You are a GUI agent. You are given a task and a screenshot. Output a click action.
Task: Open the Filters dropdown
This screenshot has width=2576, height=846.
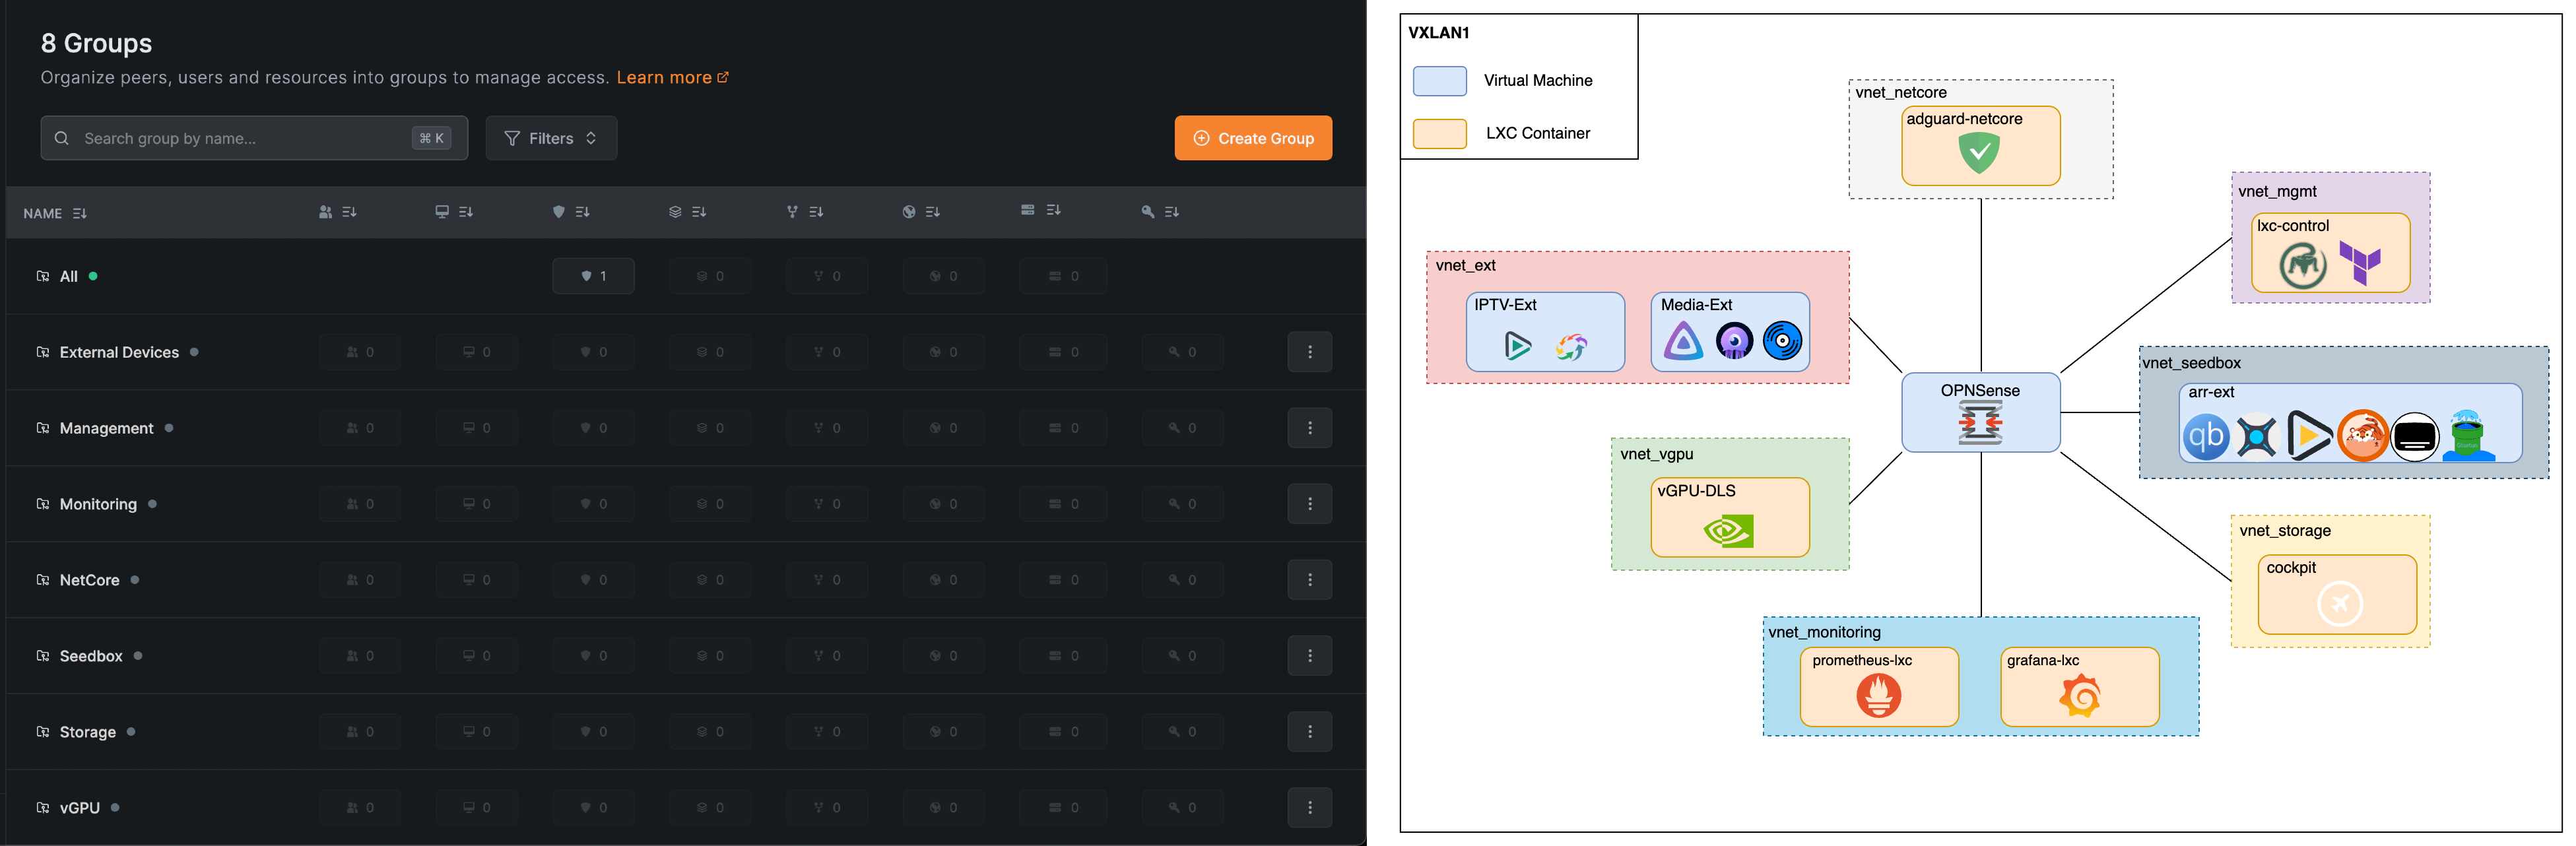551,138
